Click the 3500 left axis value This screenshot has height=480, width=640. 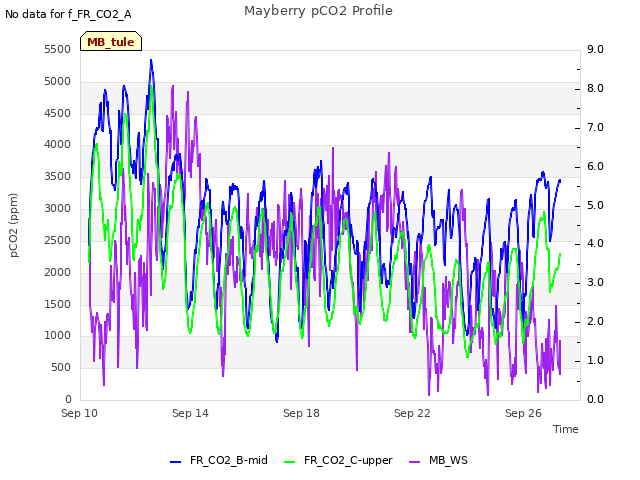pyautogui.click(x=58, y=176)
